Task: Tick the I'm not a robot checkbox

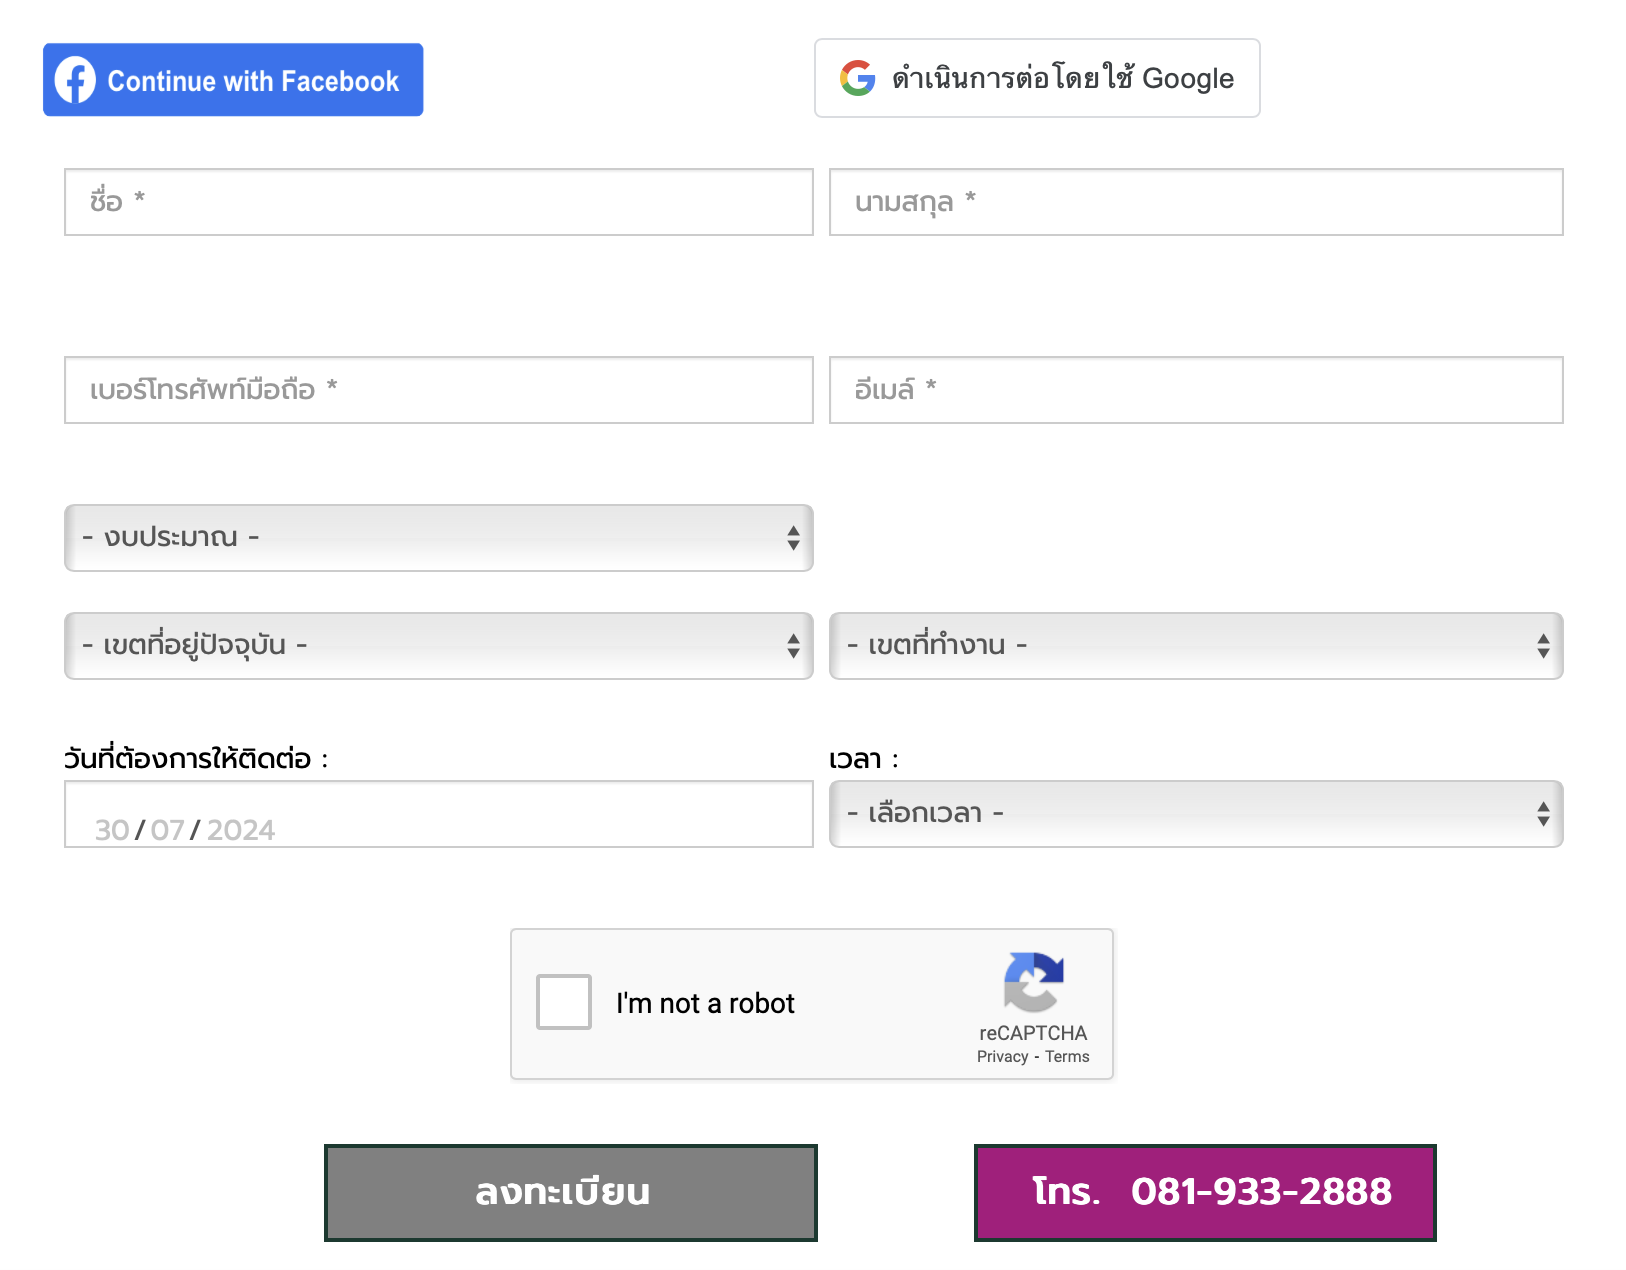Action: (564, 1002)
